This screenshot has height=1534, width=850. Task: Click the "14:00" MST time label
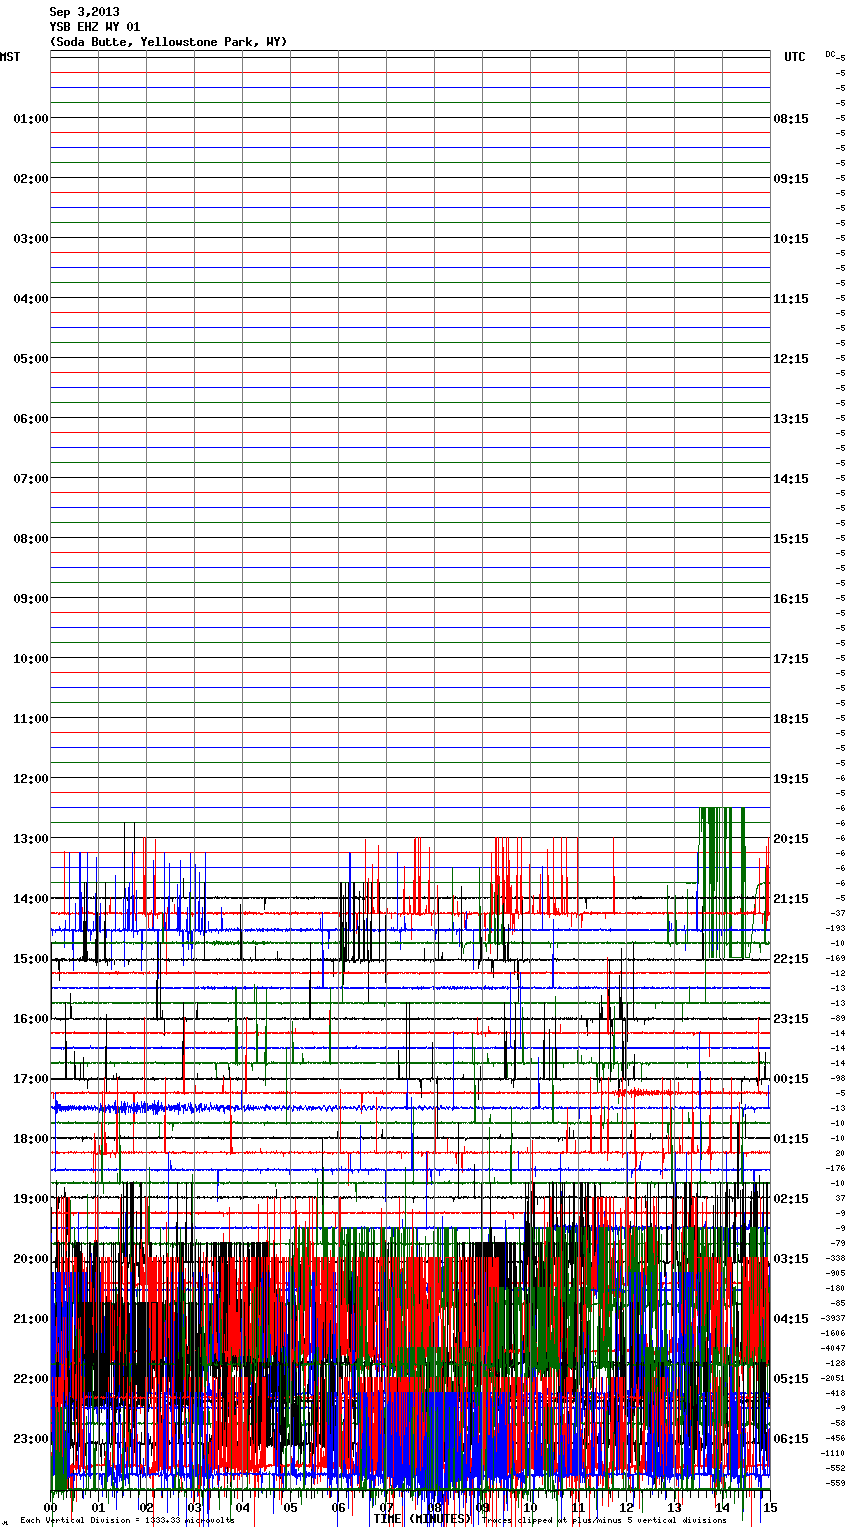[x=31, y=899]
